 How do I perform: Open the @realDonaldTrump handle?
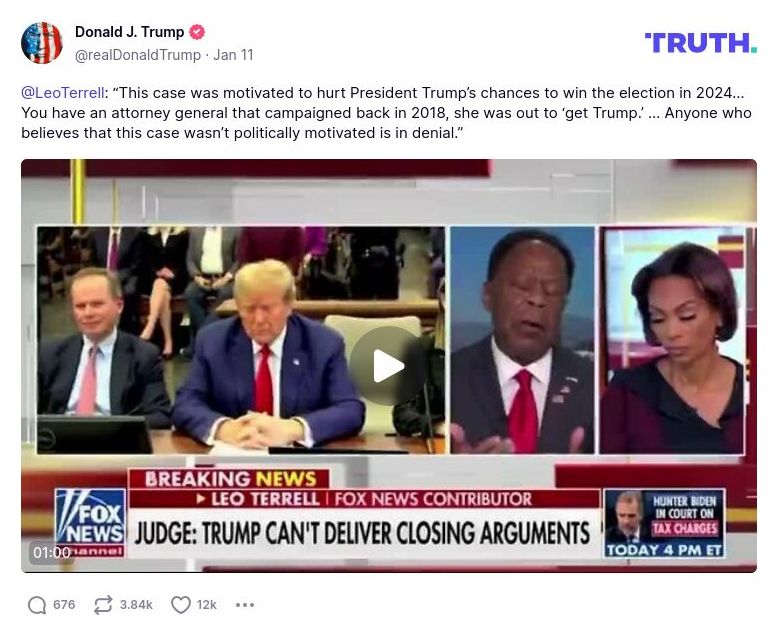(138, 55)
